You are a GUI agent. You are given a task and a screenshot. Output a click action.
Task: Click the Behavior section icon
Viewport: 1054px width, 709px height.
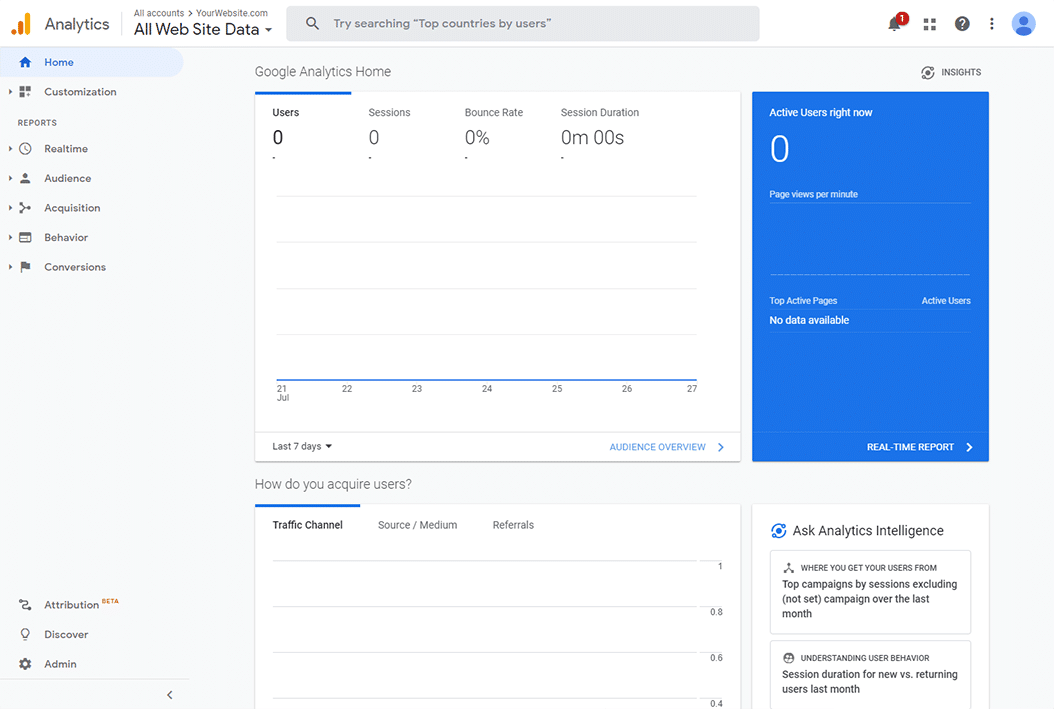click(x=24, y=237)
